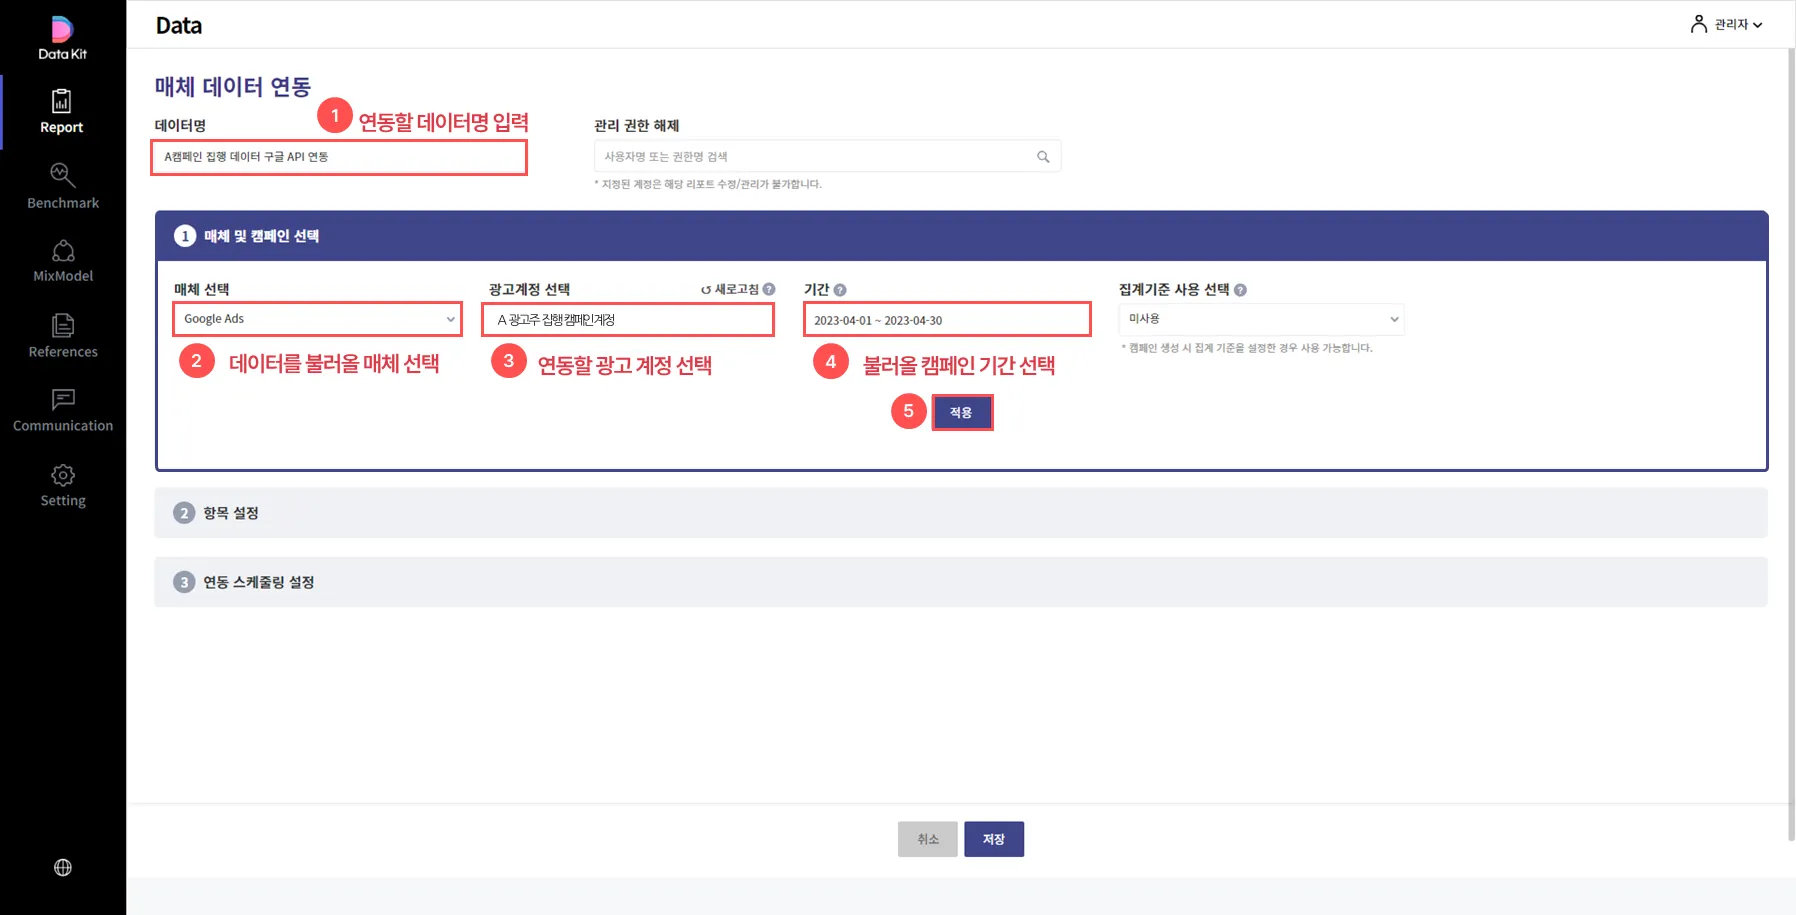
Task: Open the 광고계정 선택 field
Action: pyautogui.click(x=628, y=320)
